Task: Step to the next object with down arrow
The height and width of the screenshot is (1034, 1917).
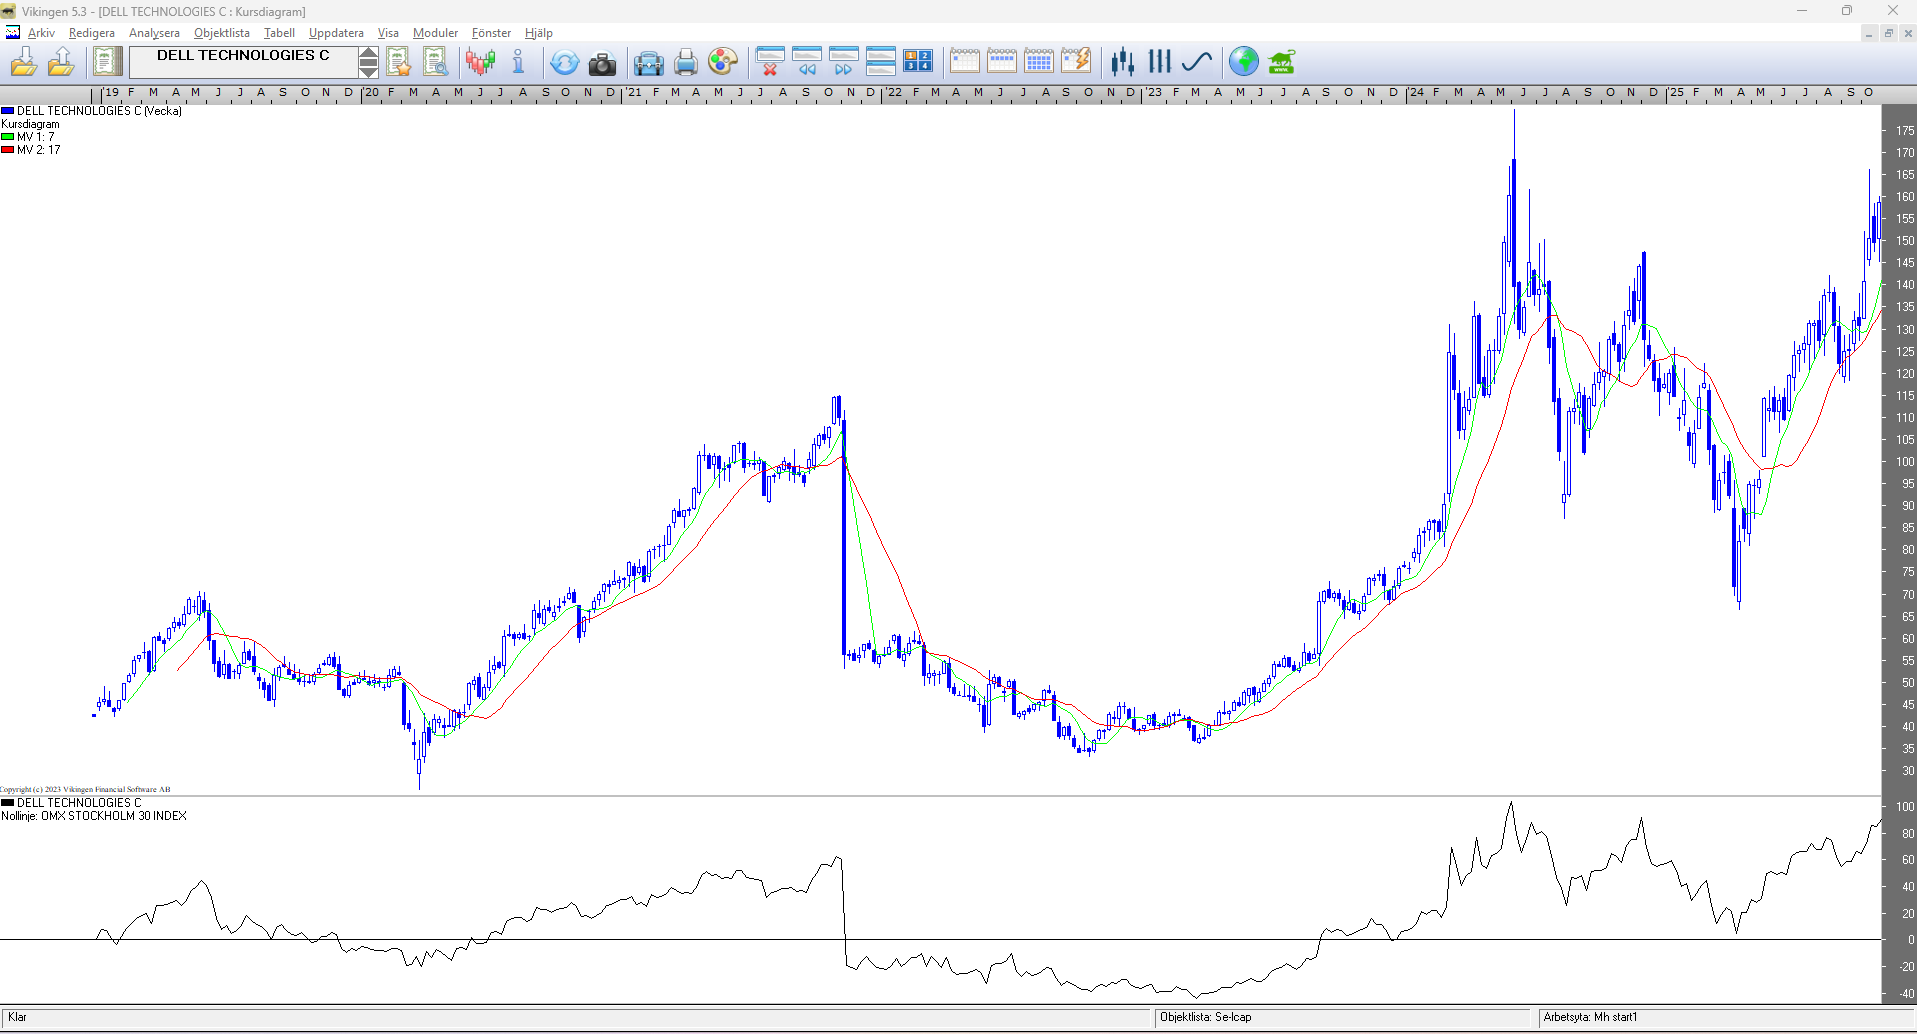Action: pos(369,70)
